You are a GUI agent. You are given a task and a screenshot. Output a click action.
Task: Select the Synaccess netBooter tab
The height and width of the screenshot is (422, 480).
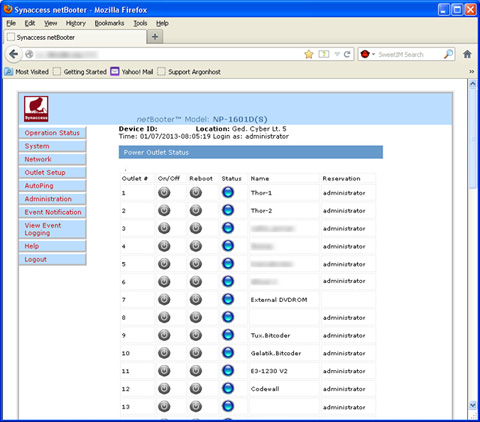point(75,37)
